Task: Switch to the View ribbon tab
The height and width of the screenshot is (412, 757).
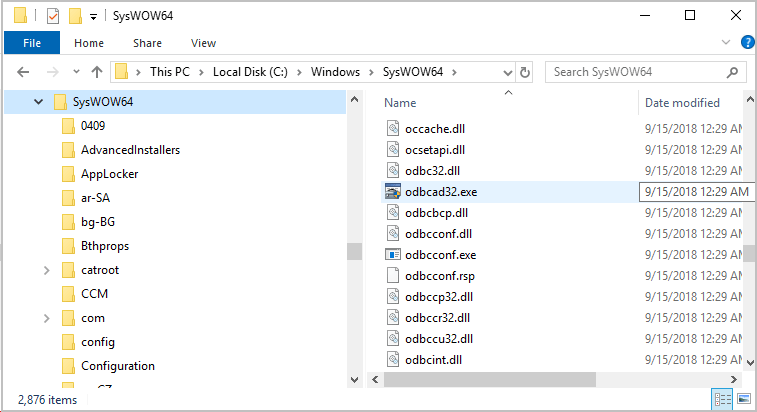Action: (203, 43)
